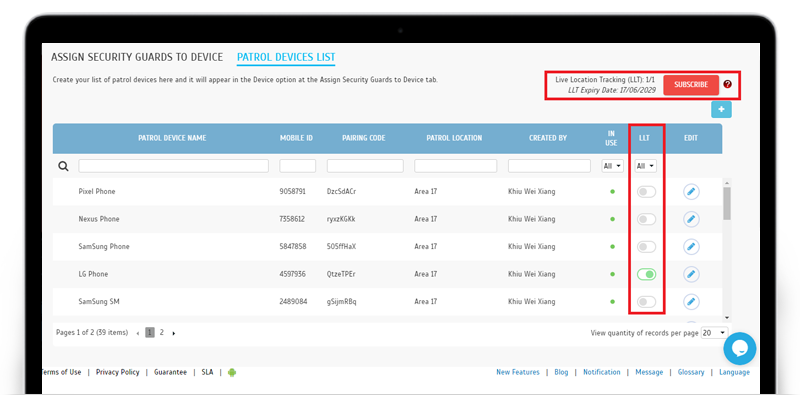Open the Privacy Policy link
This screenshot has height=395, width=800.
point(117,372)
